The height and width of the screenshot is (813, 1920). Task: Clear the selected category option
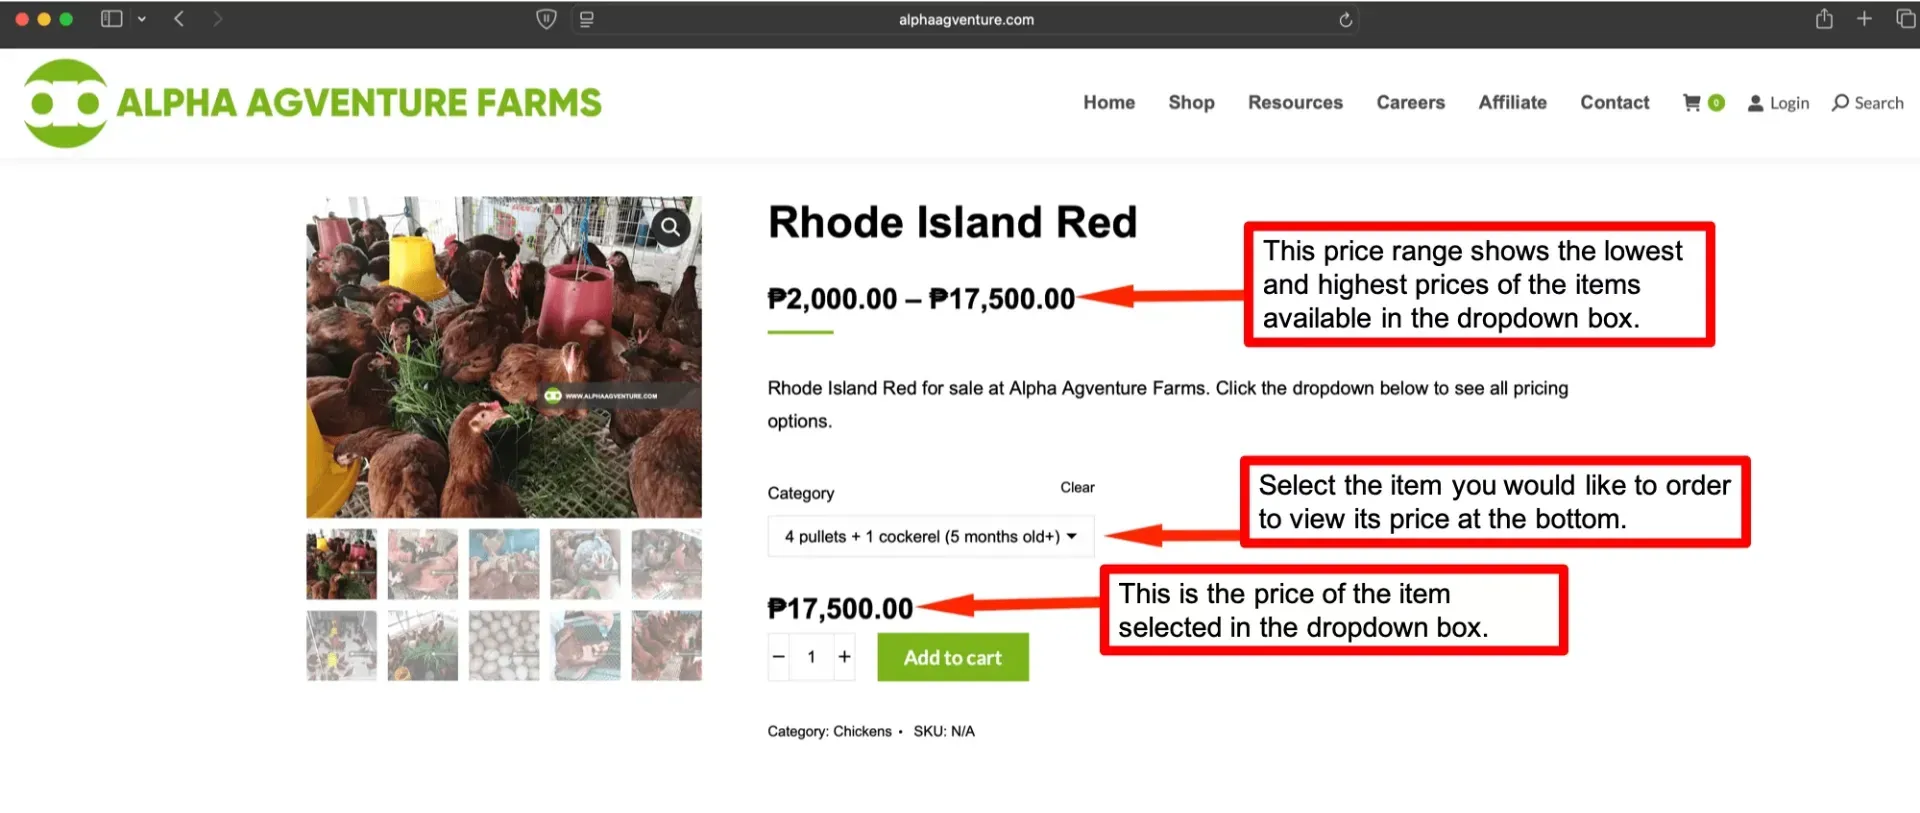tap(1077, 488)
